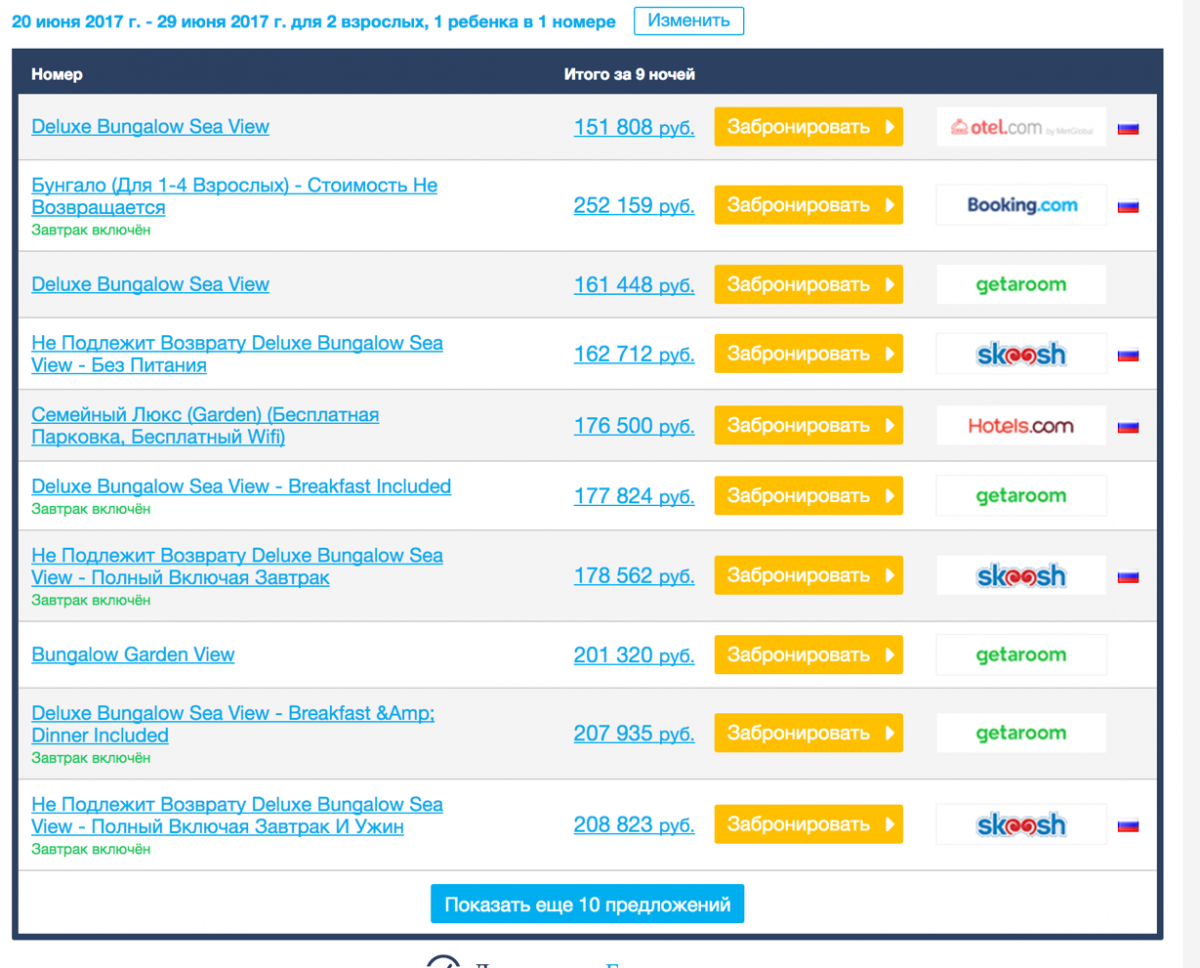Click the getaroom logo for Bungalow Garden View
This screenshot has width=1200, height=968.
pyautogui.click(x=1021, y=655)
